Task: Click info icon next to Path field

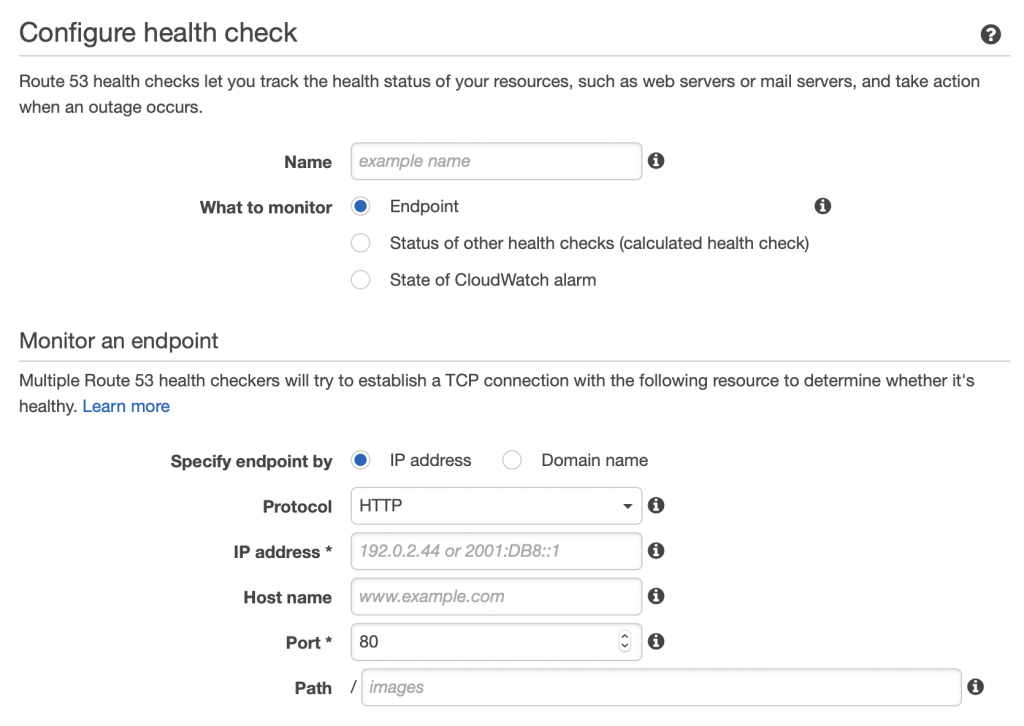Action: 975,687
